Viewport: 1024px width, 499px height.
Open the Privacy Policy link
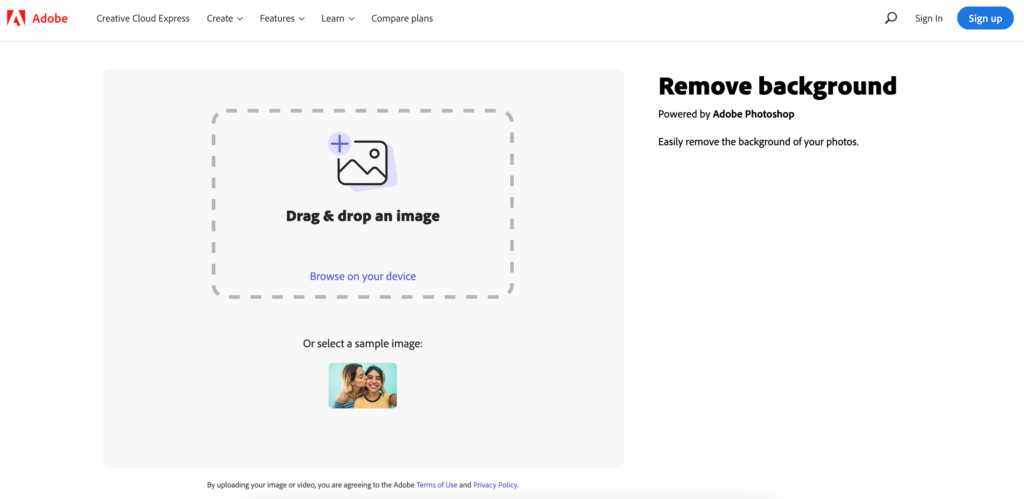495,485
